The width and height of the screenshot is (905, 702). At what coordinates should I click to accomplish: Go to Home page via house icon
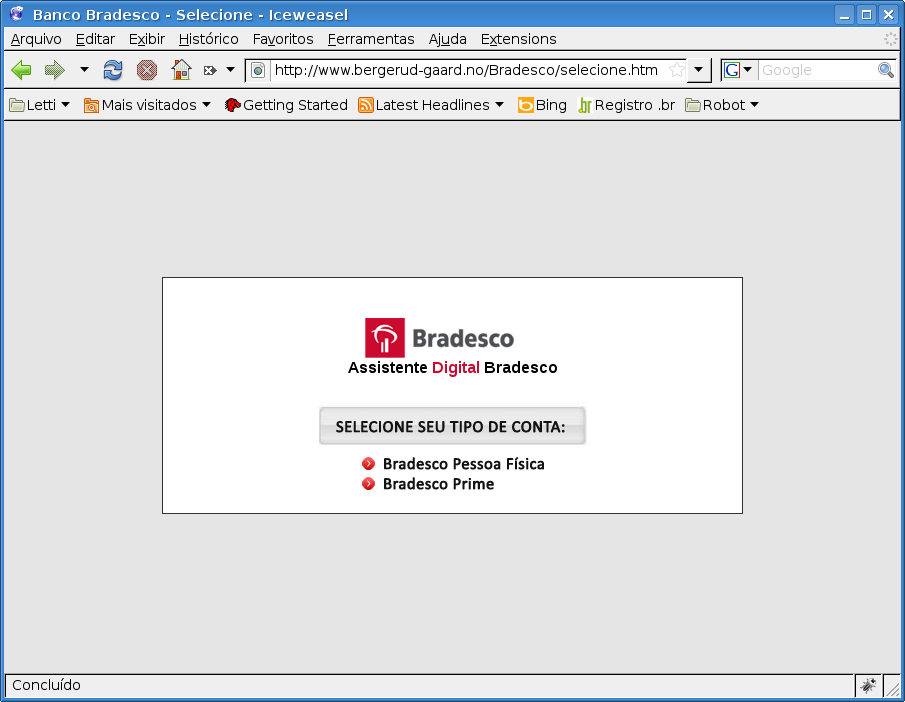click(181, 70)
